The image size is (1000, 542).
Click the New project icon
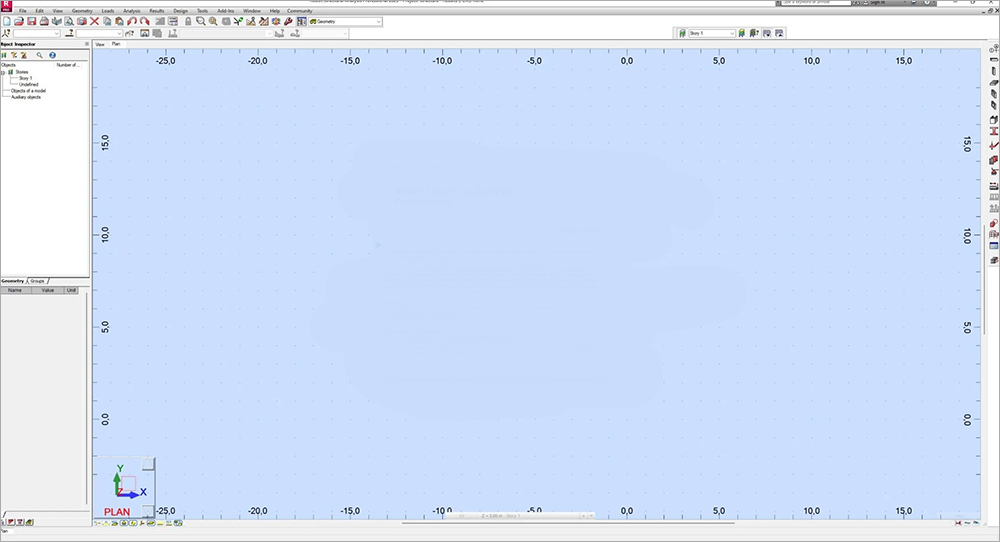pyautogui.click(x=6, y=22)
